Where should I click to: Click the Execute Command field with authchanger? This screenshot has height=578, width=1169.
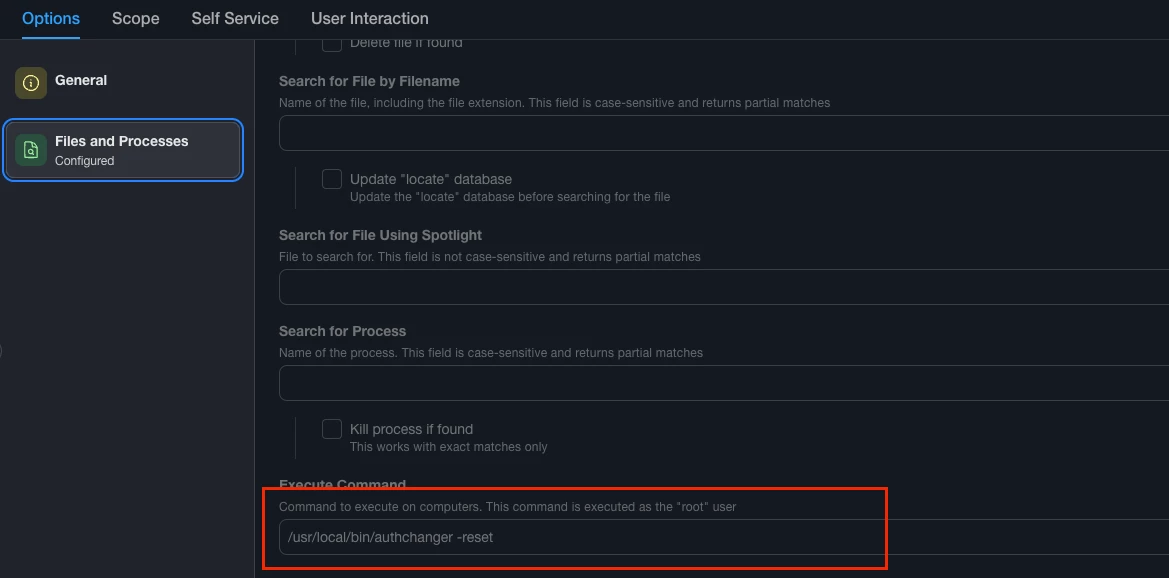[723, 537]
